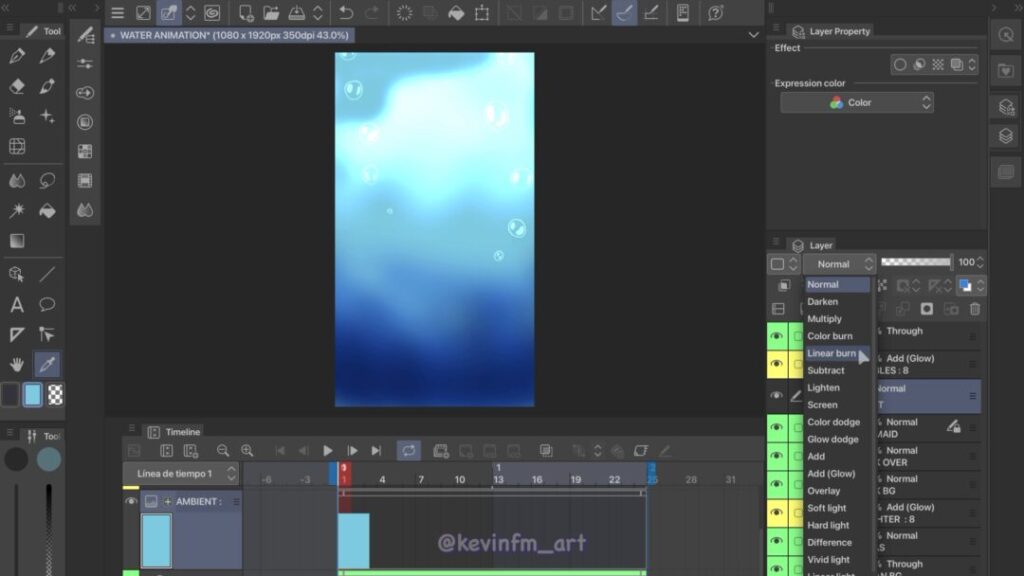Hide the Normal layer ending in AID

click(776, 427)
